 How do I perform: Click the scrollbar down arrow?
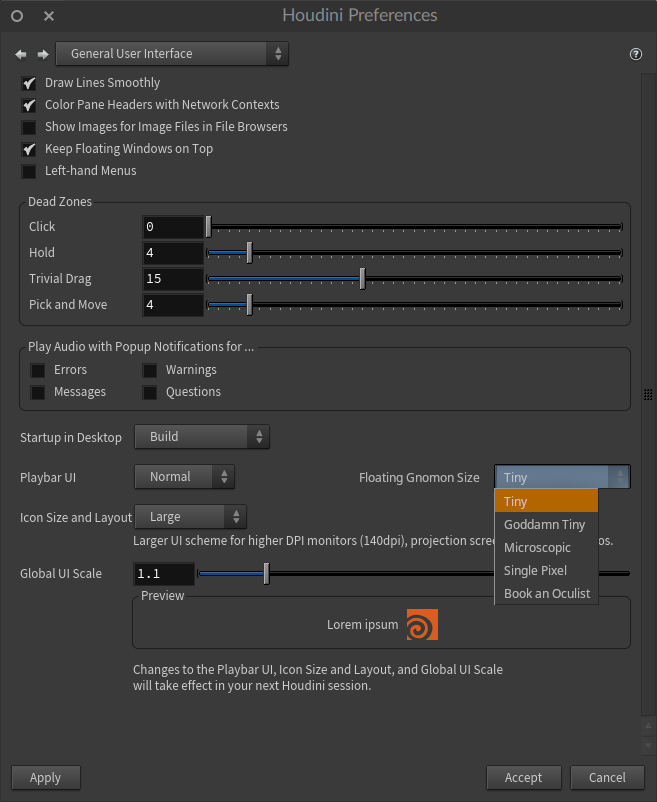[x=648, y=745]
